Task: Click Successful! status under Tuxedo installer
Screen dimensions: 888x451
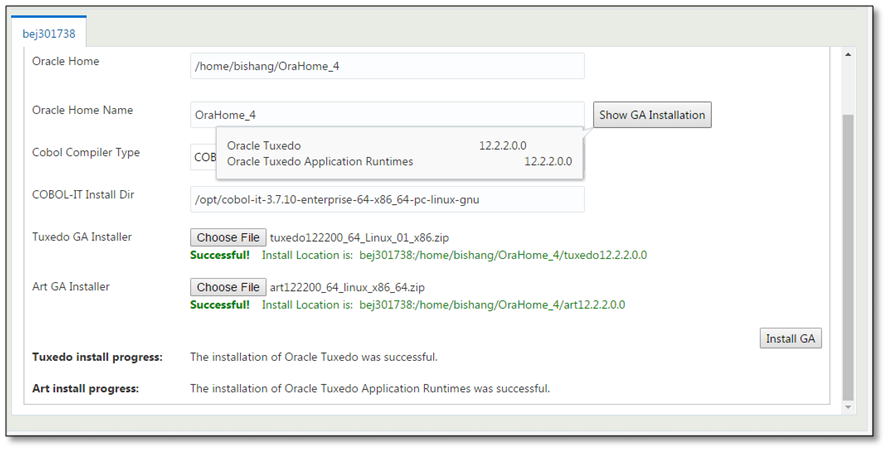Action: [x=220, y=255]
